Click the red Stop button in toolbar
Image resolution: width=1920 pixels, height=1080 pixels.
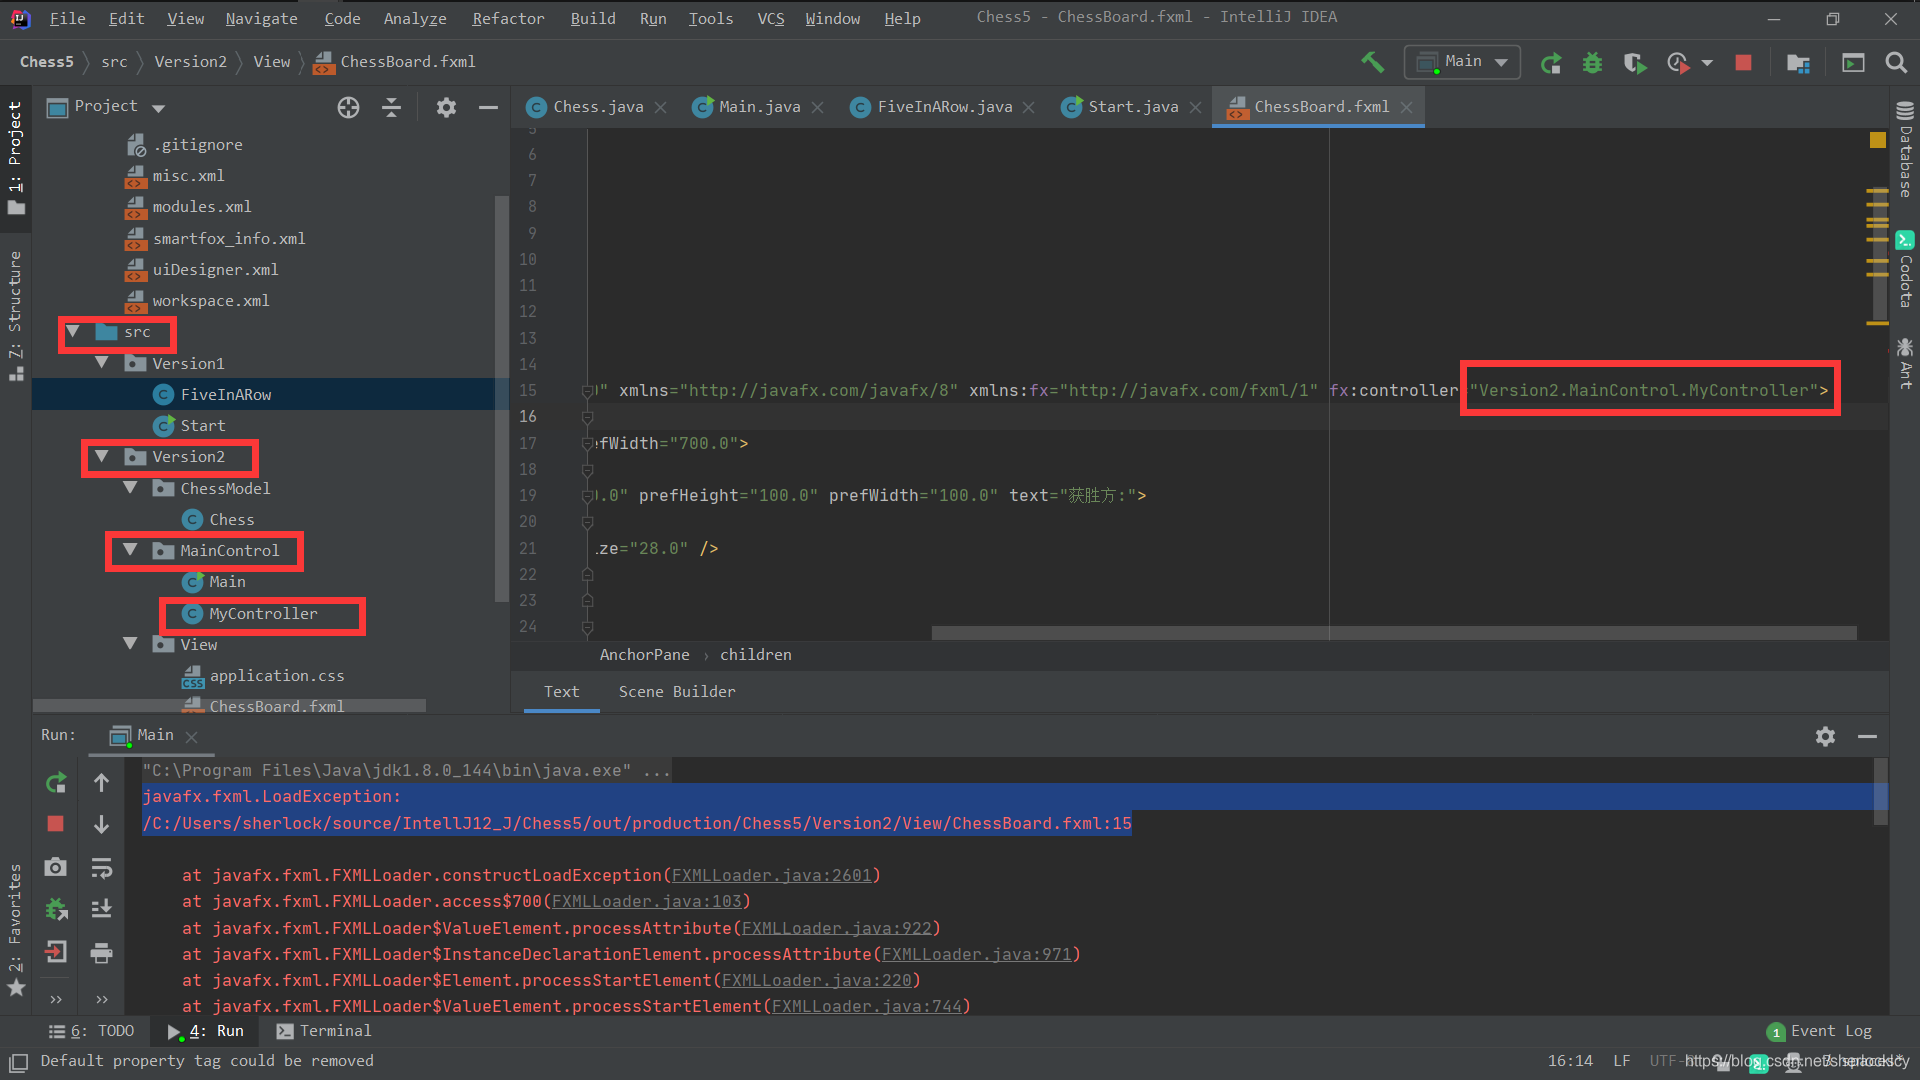(x=1743, y=63)
